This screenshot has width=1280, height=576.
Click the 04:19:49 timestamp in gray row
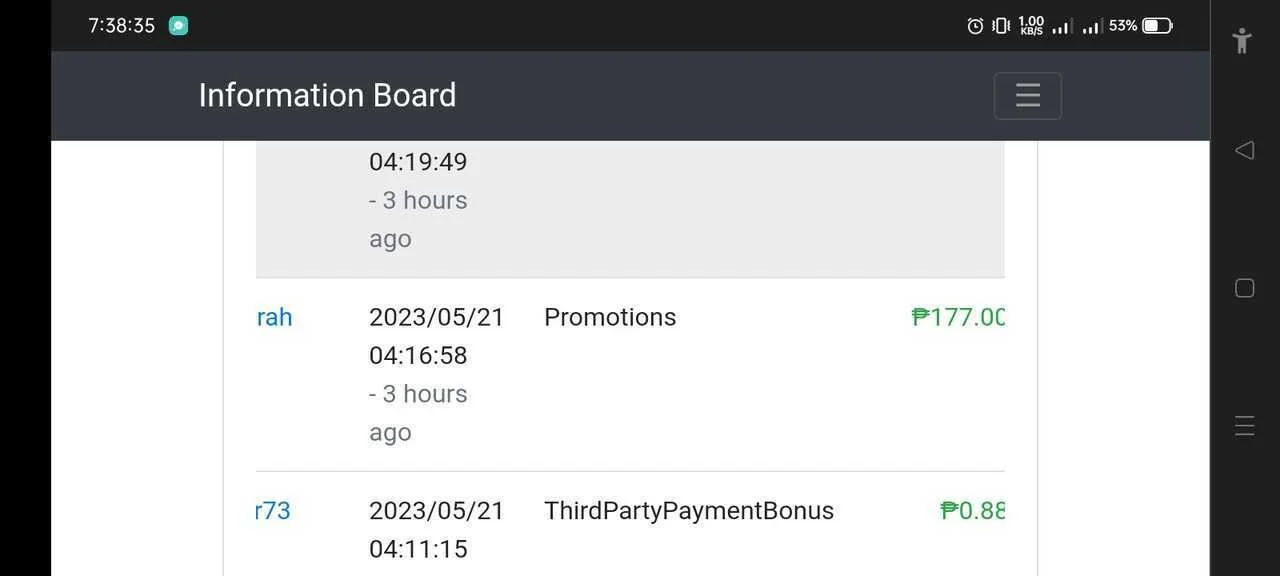tap(418, 162)
